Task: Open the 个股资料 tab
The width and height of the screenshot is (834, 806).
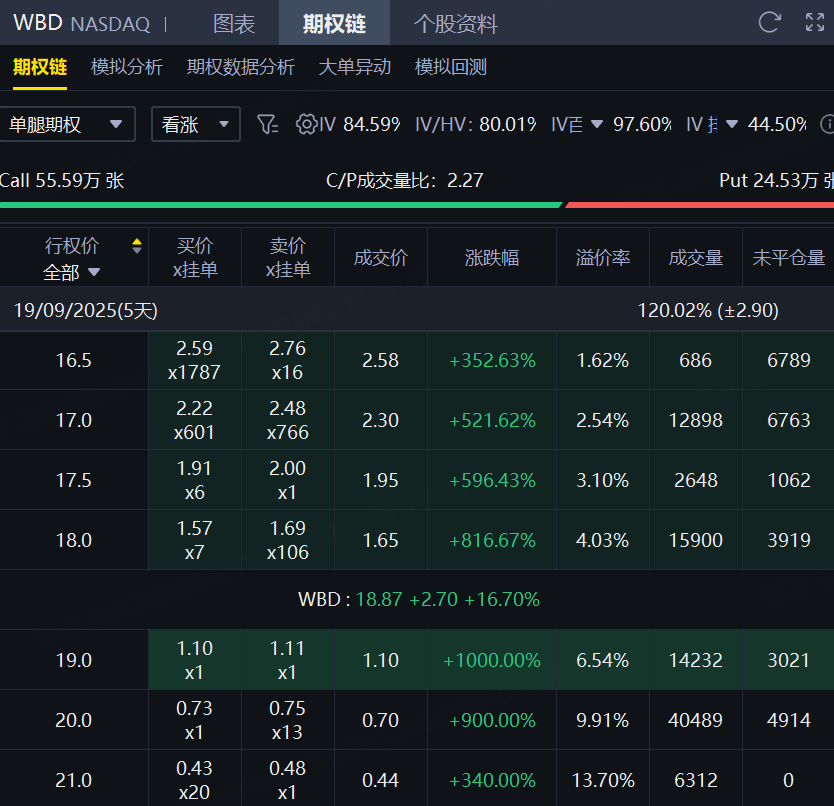Action: pyautogui.click(x=455, y=23)
